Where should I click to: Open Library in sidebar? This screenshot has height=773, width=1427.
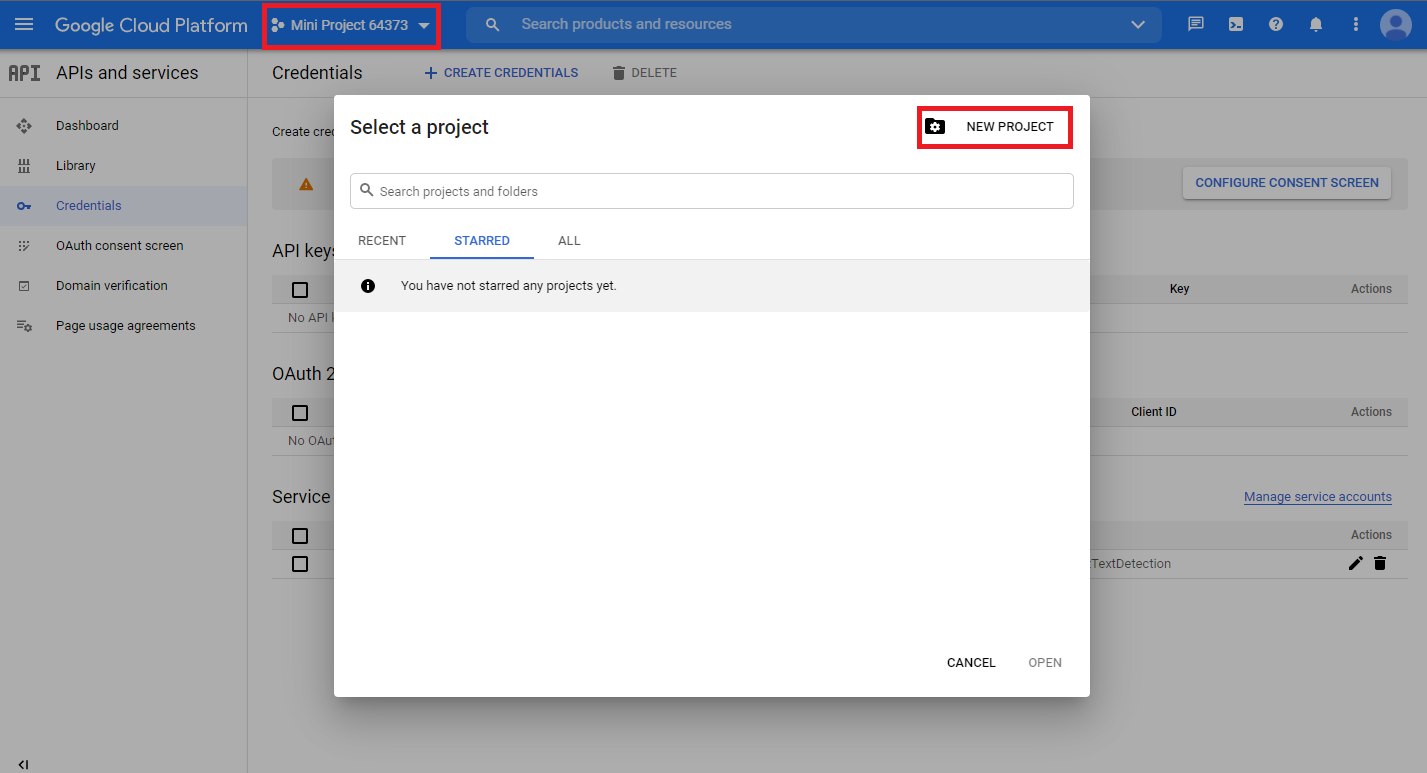[76, 166]
